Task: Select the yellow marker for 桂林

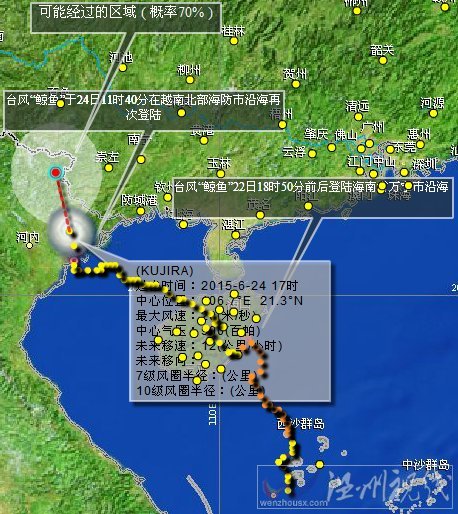Action: (x=234, y=41)
